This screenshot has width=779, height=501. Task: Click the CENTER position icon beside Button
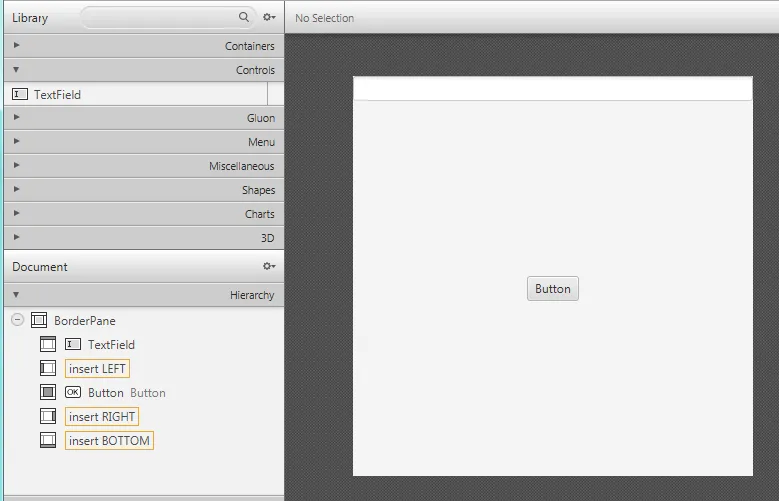(x=48, y=392)
